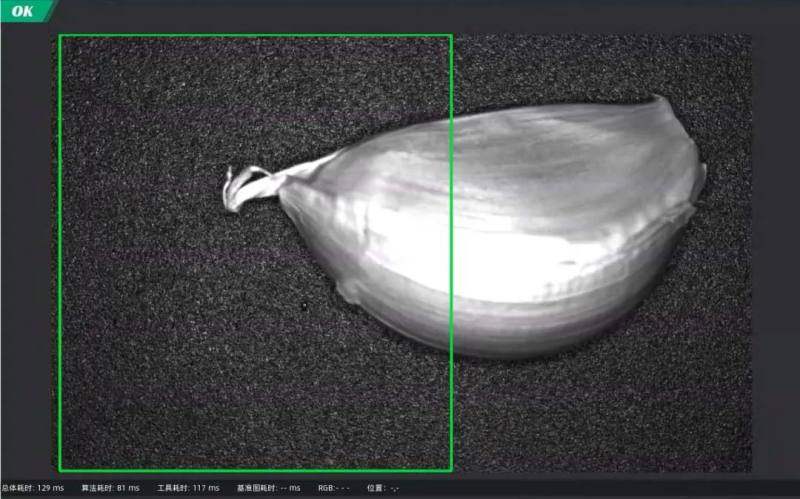The height and width of the screenshot is (499, 800).
Task: Select the 总体耗时 129 ms readout
Action: click(33, 488)
